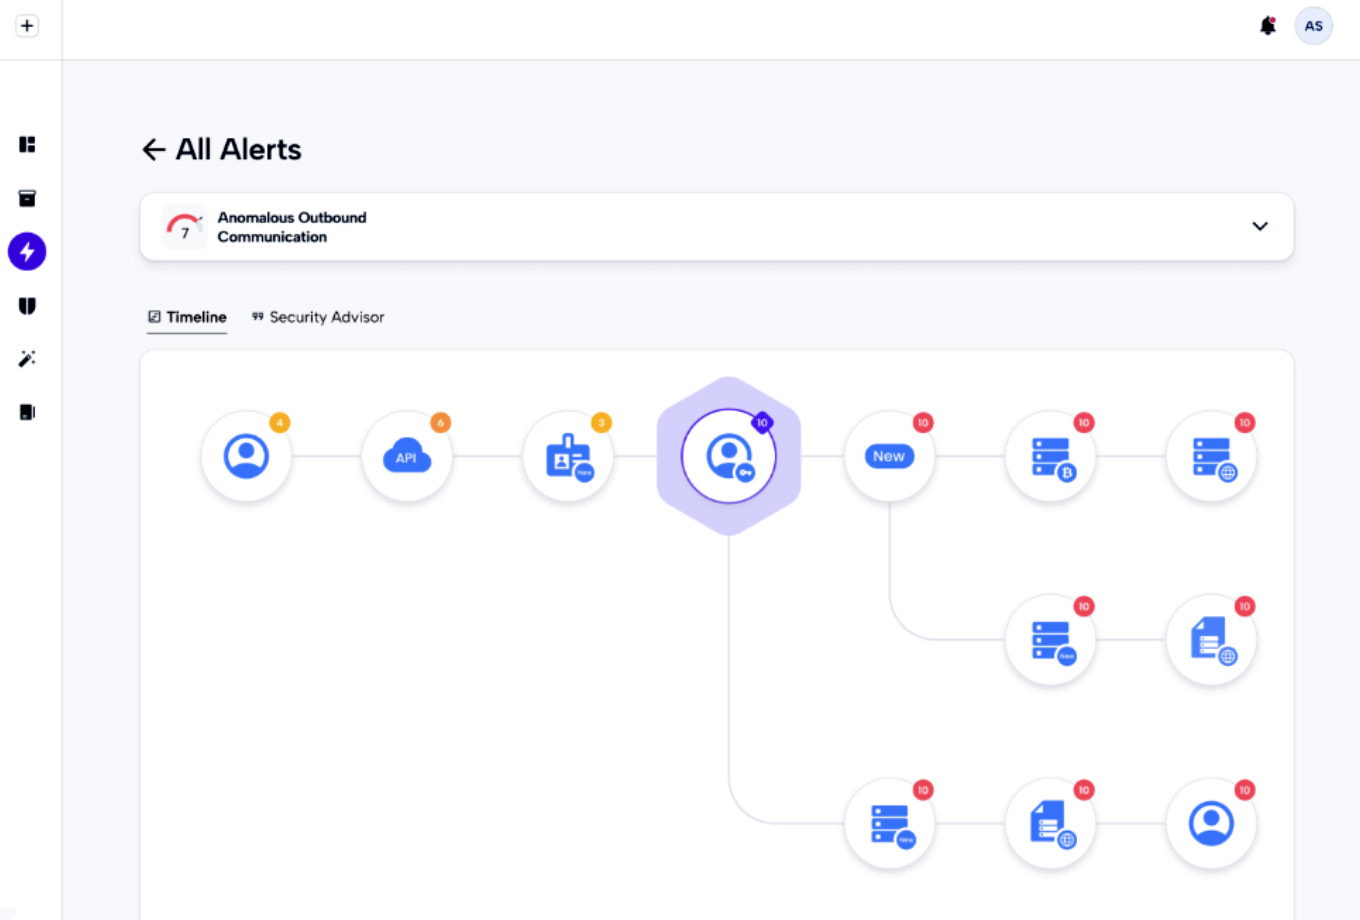Viewport: 1360px width, 920px height.
Task: Select the API cloud node
Action: [x=406, y=457]
